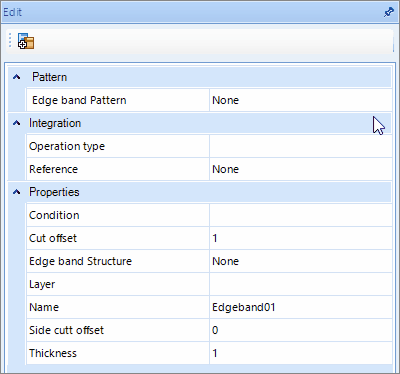Collapse the Properties section chevron
Screen dimensions: 400x374
tap(16, 192)
